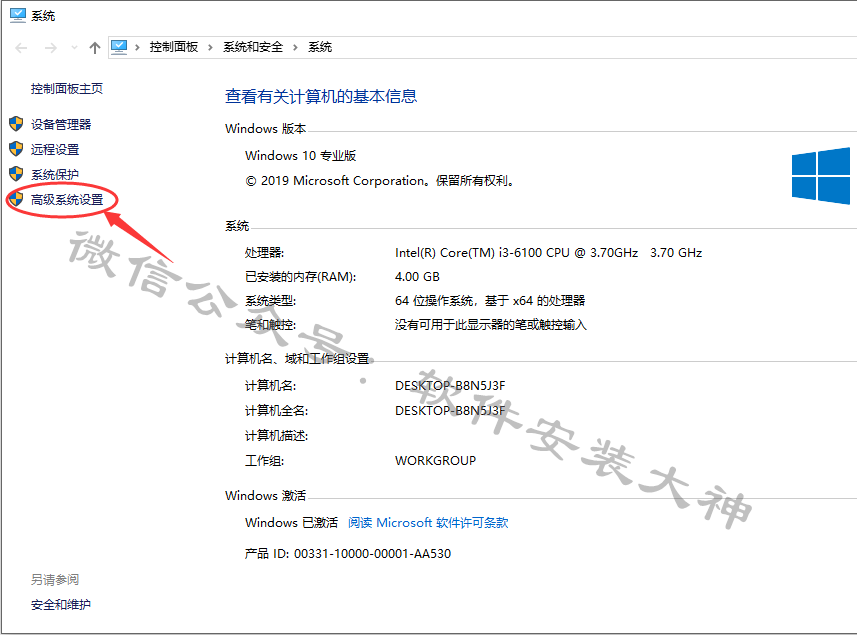Click Windows 10 专业版 edition text
This screenshot has height=635, width=857.
pyautogui.click(x=301, y=156)
